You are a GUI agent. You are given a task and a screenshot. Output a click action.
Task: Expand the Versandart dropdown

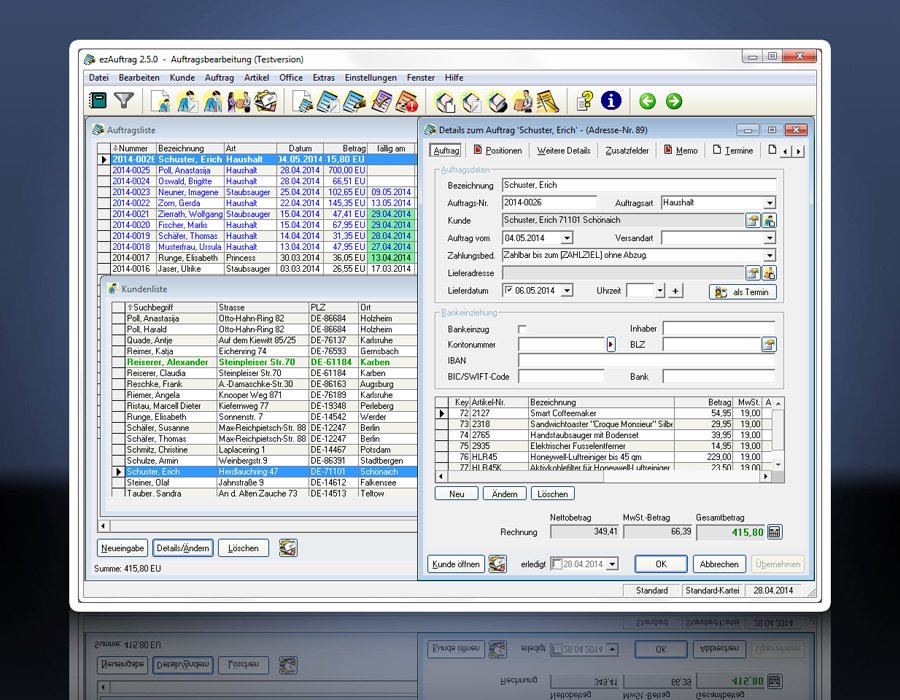[768, 238]
